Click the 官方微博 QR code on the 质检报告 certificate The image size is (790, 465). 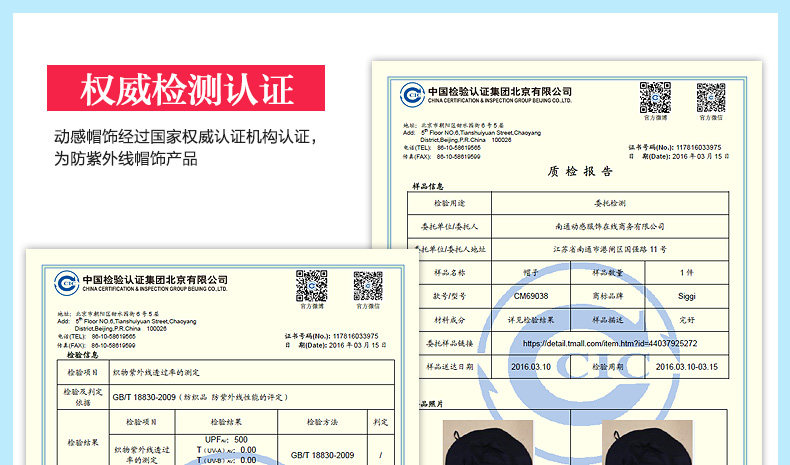[x=655, y=98]
